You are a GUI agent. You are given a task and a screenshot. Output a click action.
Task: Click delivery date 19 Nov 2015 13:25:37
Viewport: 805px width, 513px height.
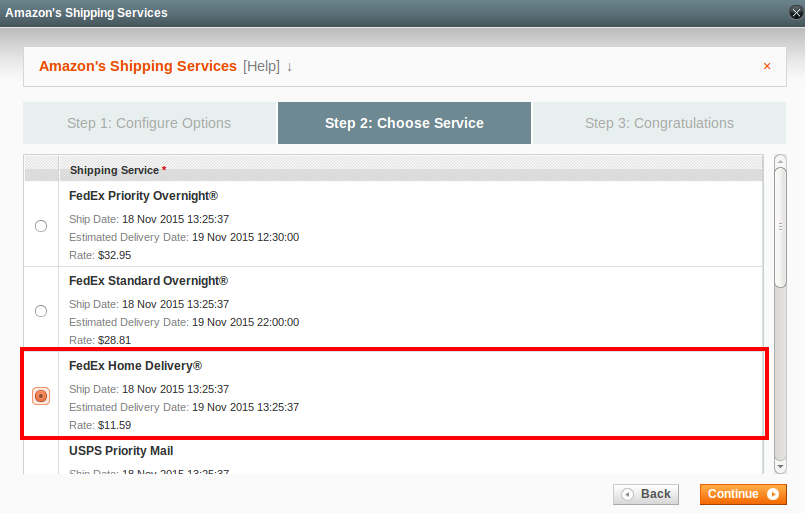pos(245,407)
